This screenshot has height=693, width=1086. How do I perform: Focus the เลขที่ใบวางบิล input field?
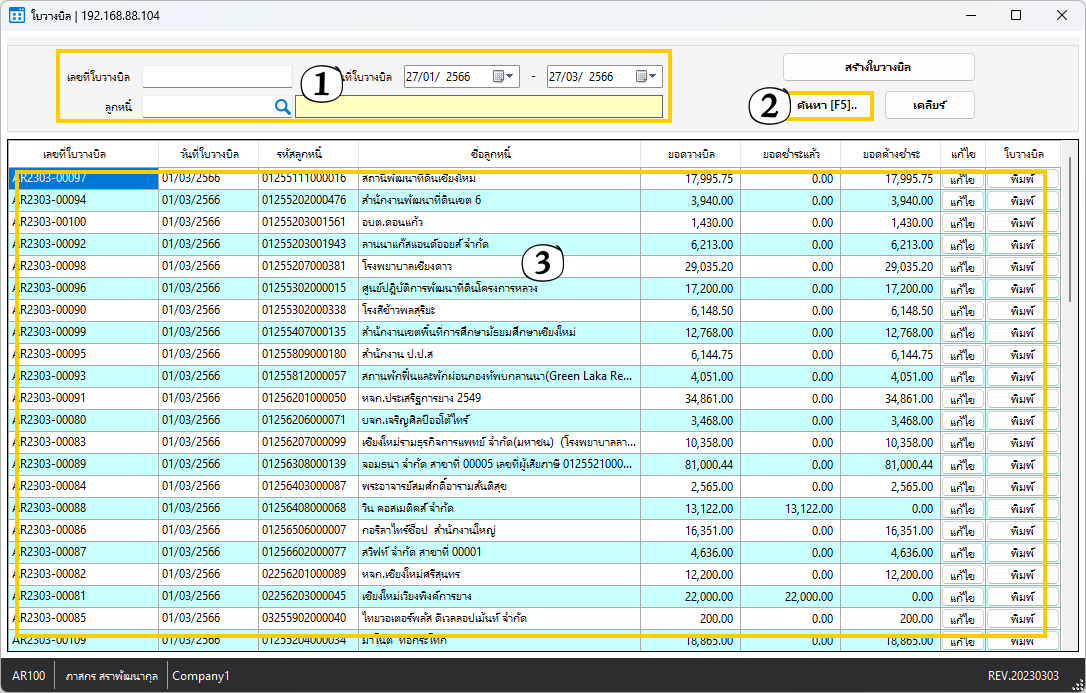click(x=217, y=77)
